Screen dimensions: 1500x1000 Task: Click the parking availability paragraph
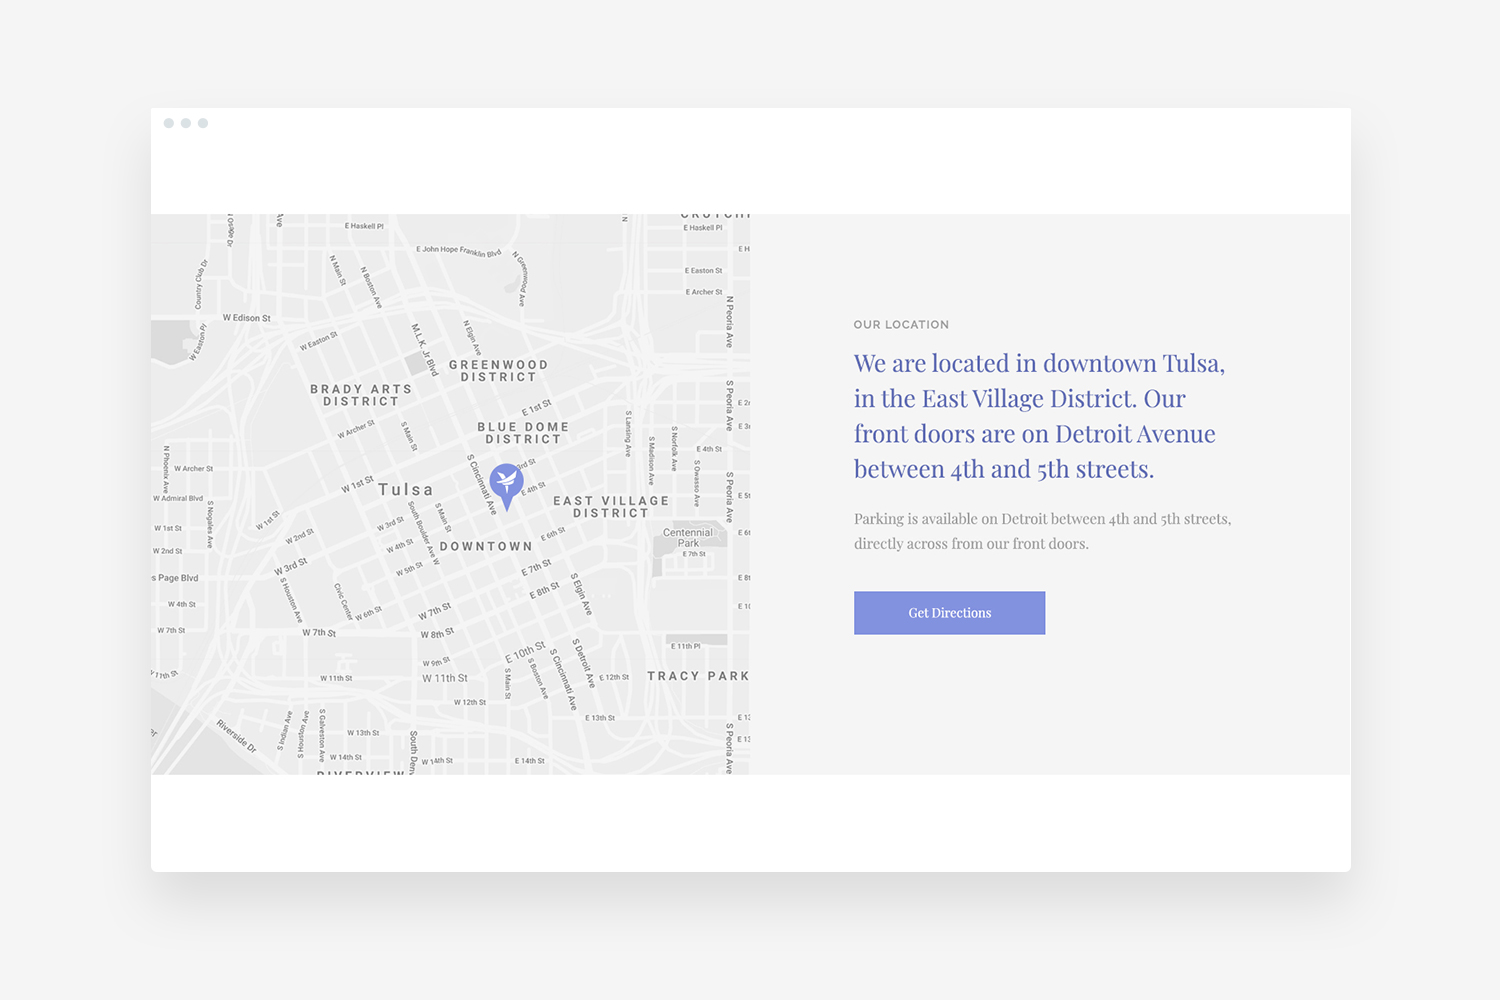tap(1042, 531)
